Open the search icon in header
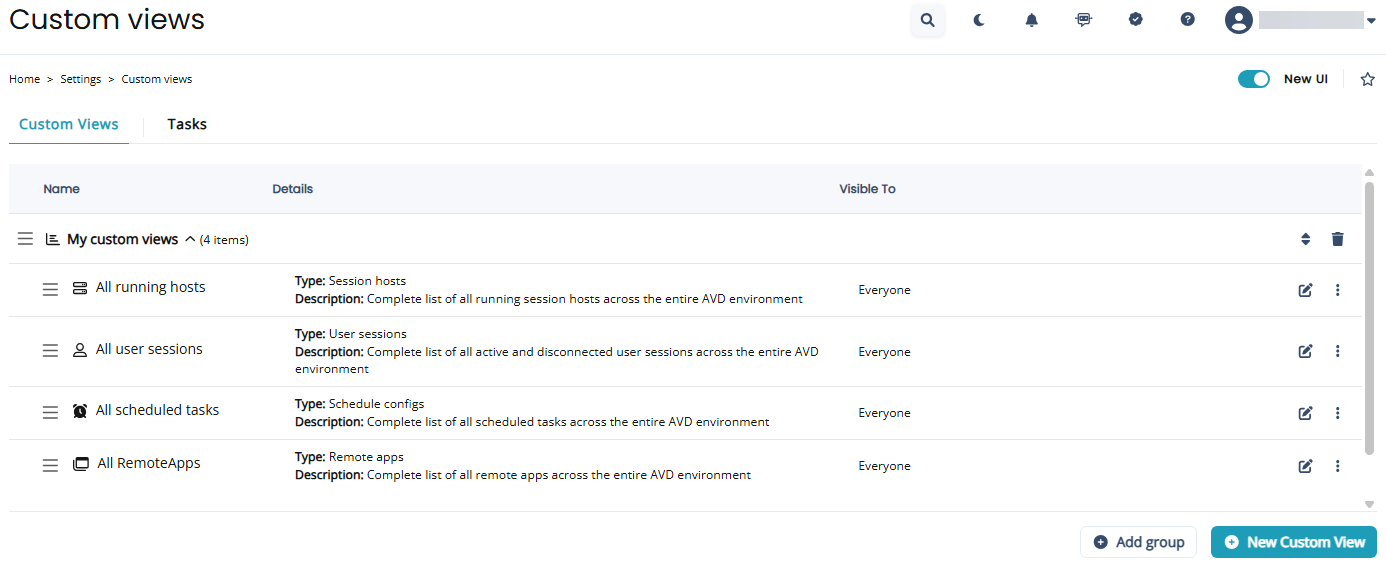 tap(928, 20)
